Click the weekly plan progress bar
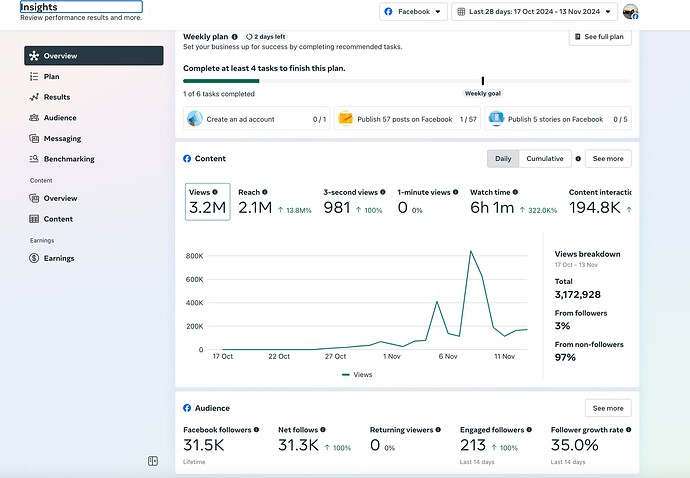Image resolution: width=690 pixels, height=478 pixels. coord(407,81)
